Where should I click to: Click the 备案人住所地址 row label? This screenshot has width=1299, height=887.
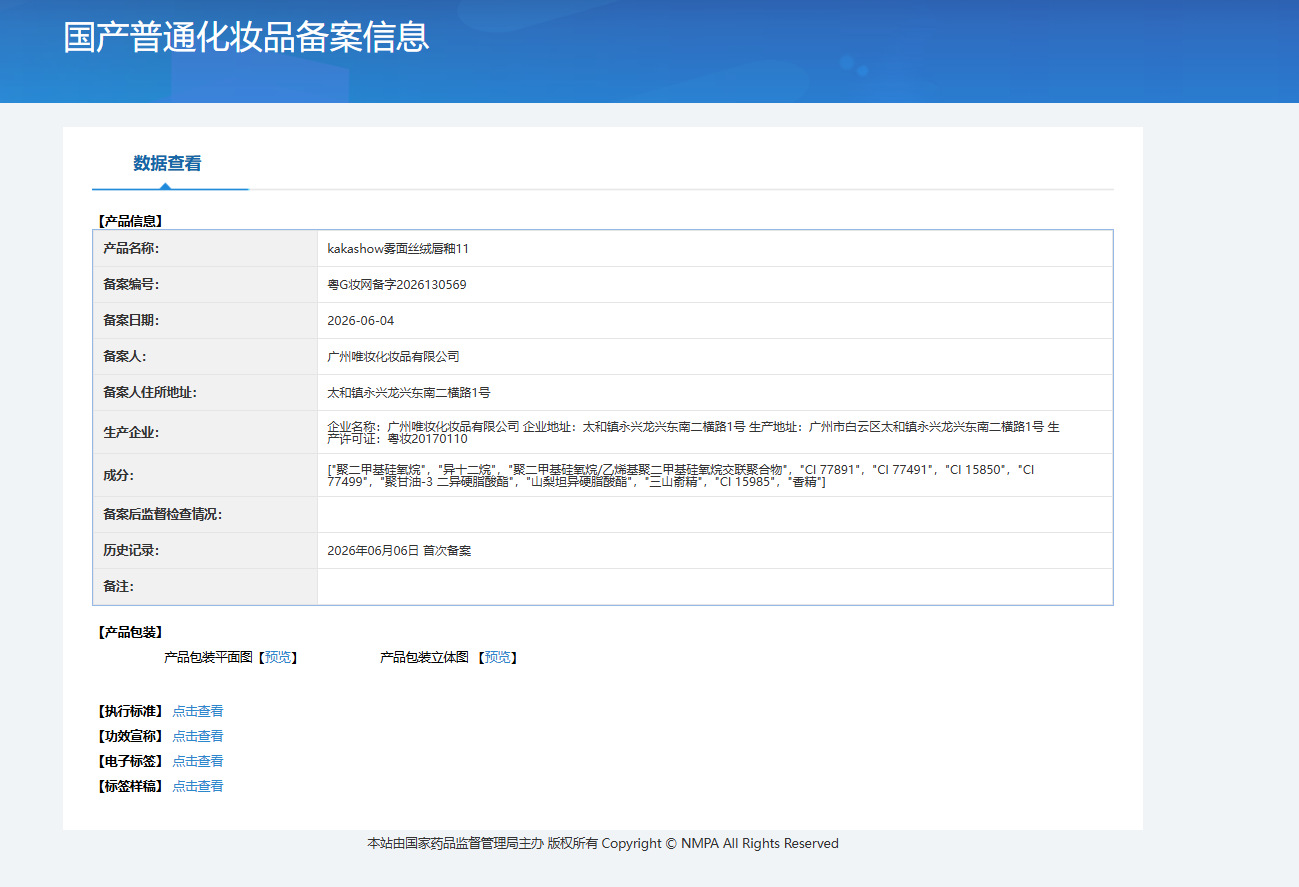pos(150,393)
